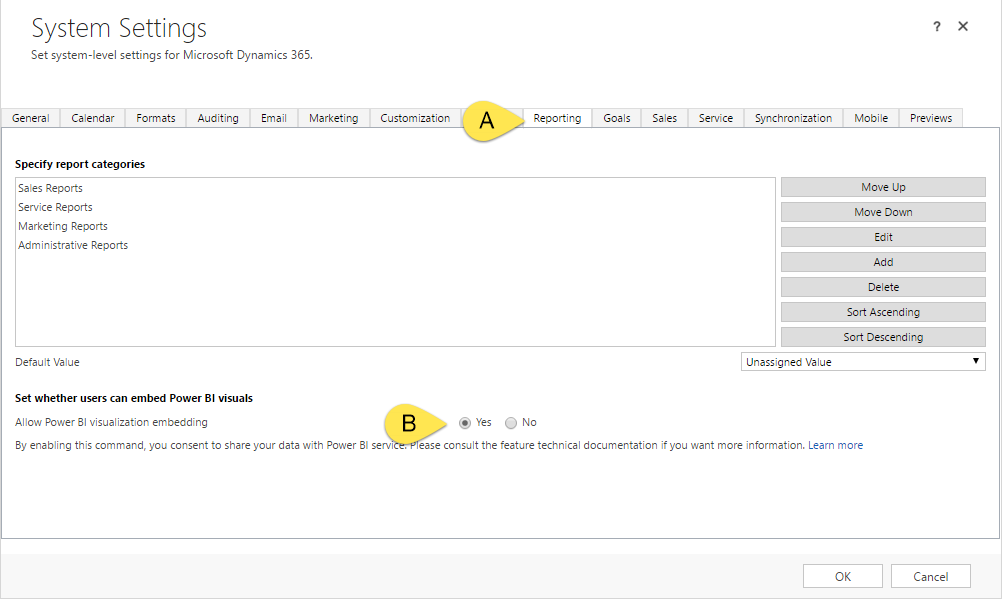Switch to the Synchronization tab
This screenshot has width=1002, height=599.
coord(793,118)
